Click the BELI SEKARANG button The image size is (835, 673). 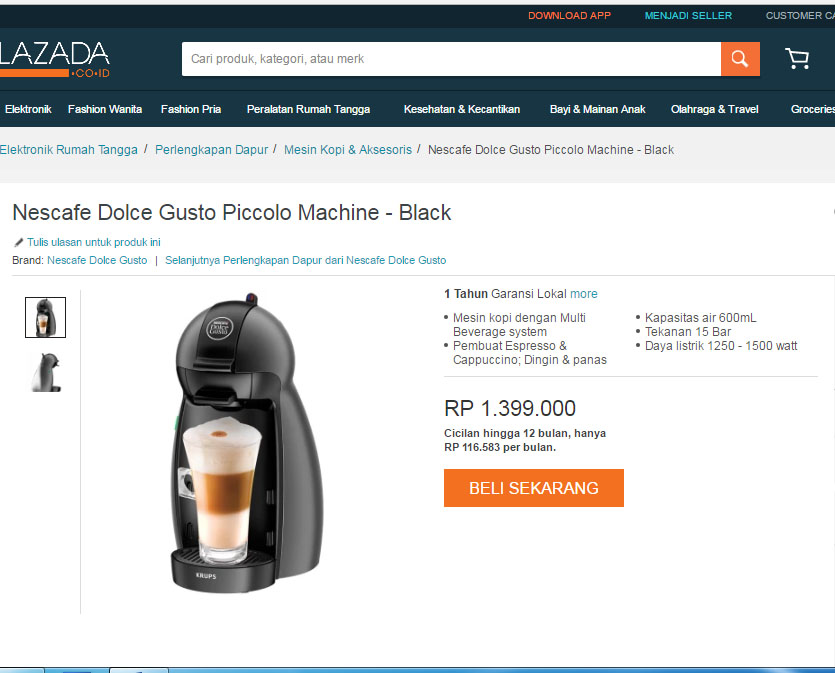point(534,488)
